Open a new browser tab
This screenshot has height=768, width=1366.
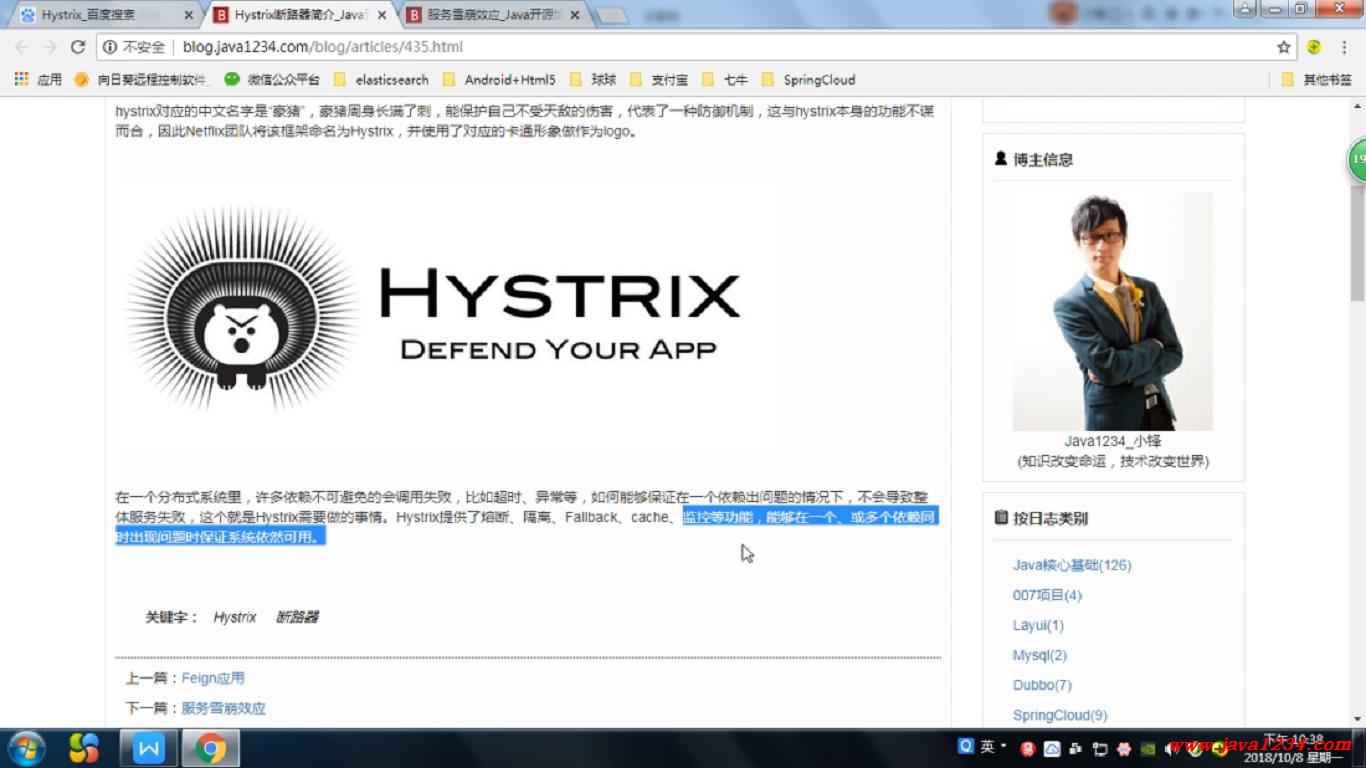pyautogui.click(x=611, y=16)
